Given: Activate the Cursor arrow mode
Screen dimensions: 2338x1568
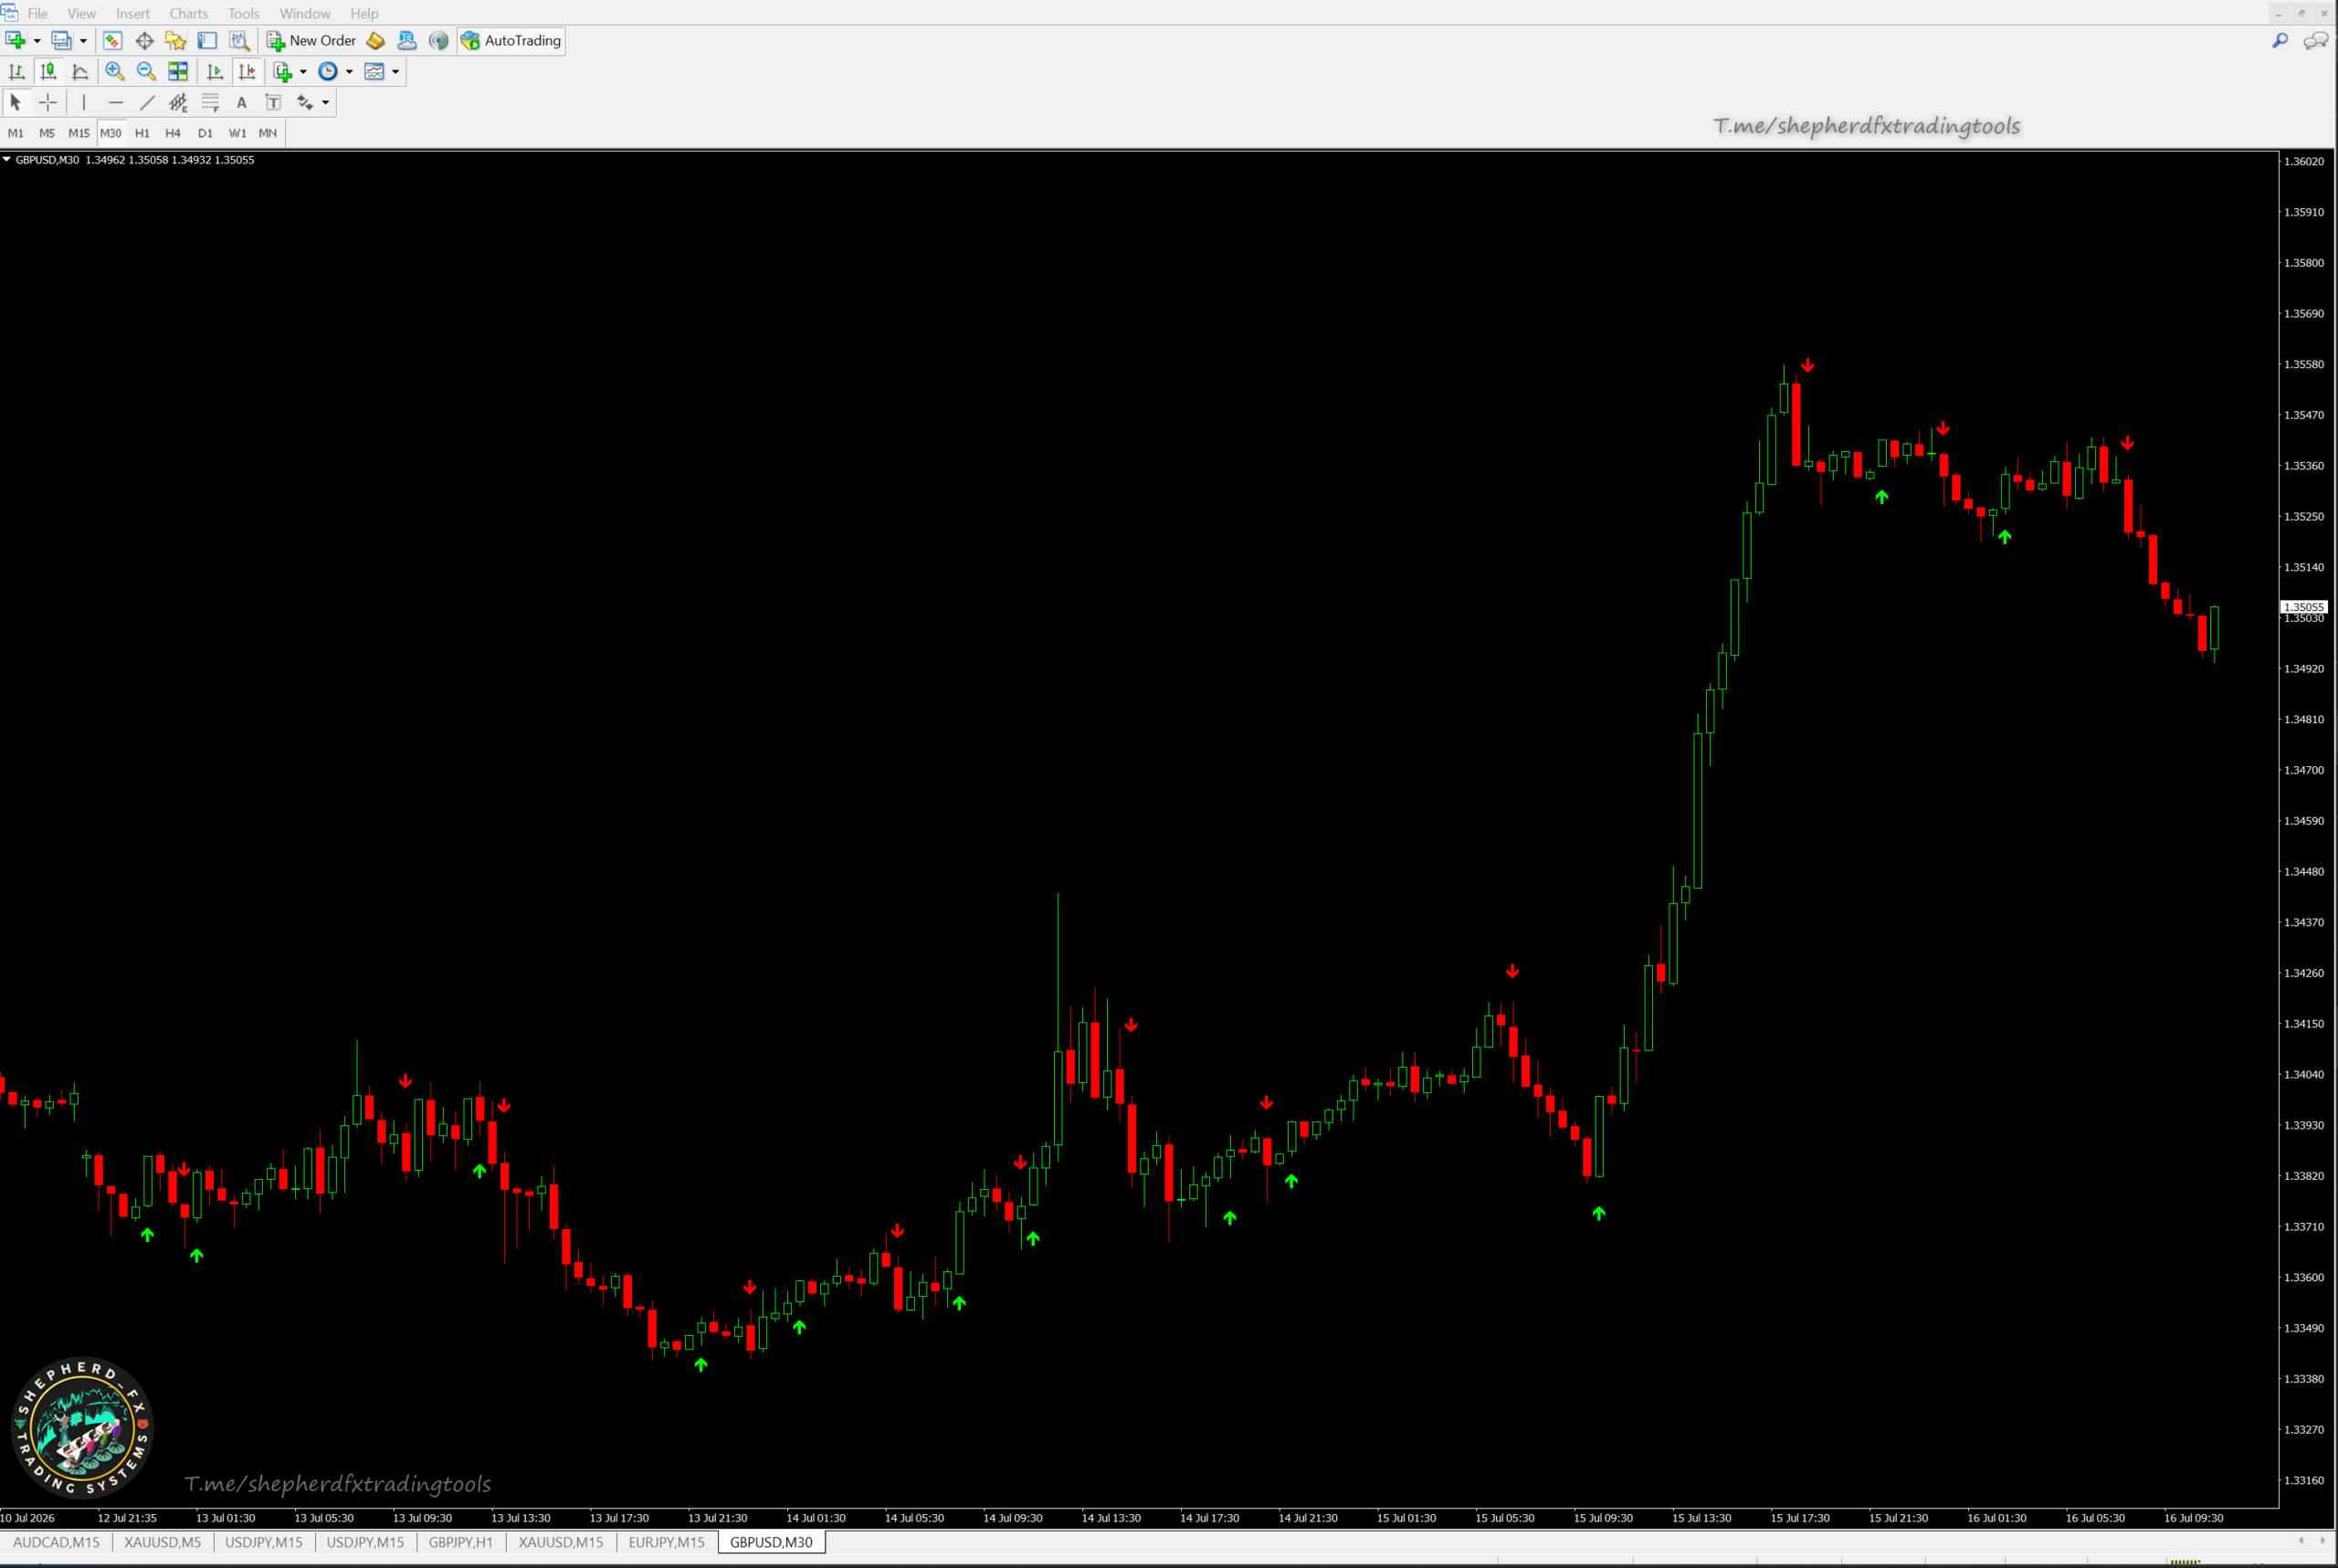Looking at the screenshot, I should click(16, 102).
